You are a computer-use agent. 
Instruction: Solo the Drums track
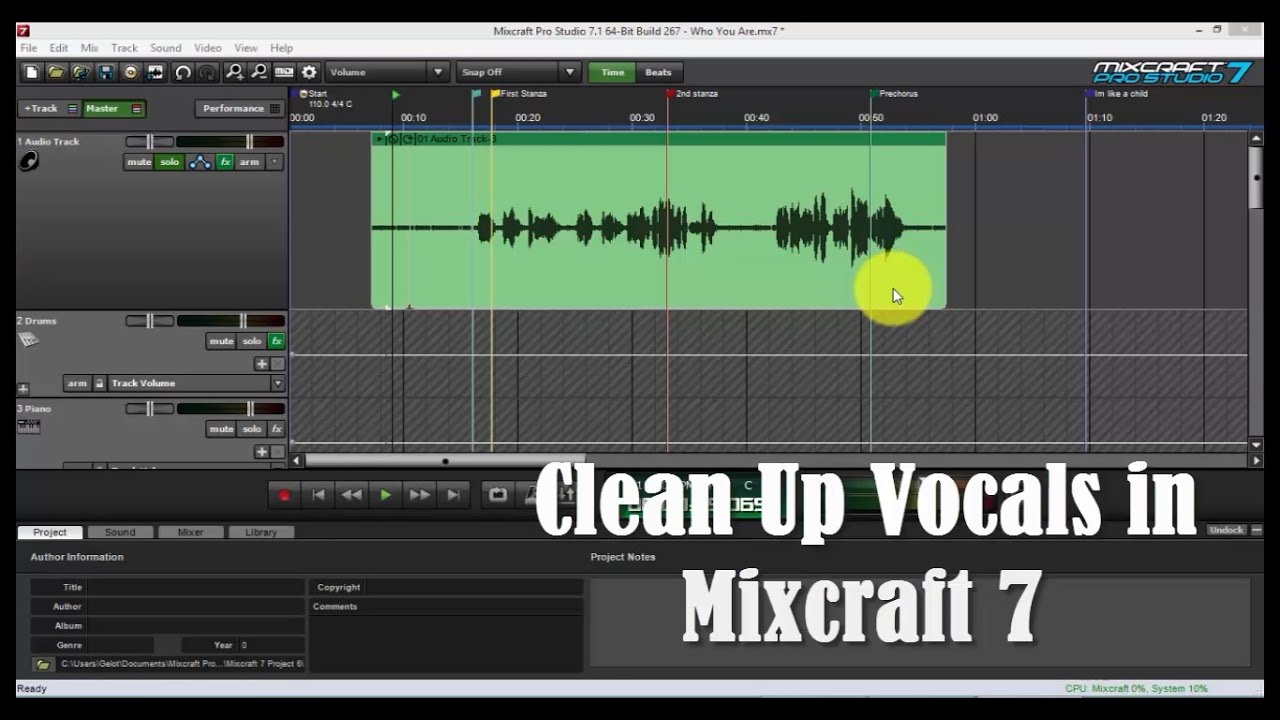pos(252,341)
